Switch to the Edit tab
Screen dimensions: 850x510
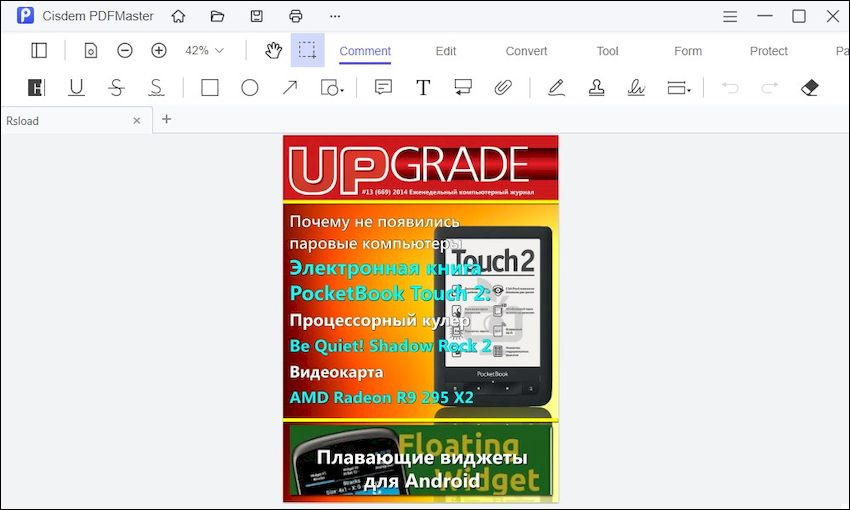click(446, 51)
